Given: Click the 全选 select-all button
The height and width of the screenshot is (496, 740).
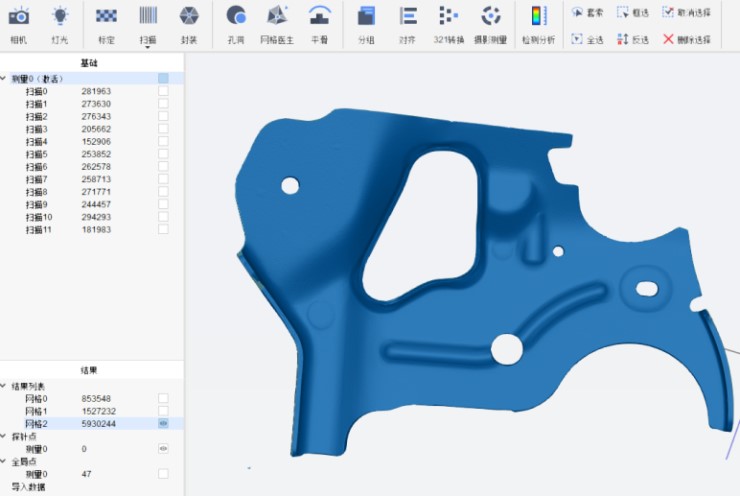Looking at the screenshot, I should click(589, 39).
